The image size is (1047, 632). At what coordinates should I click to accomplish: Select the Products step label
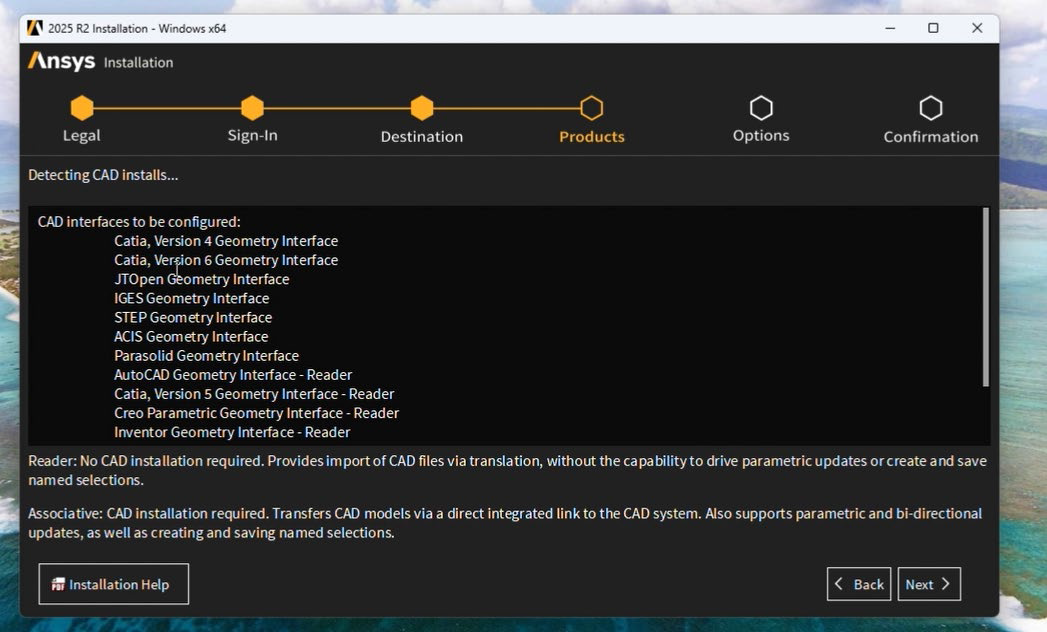coord(592,137)
